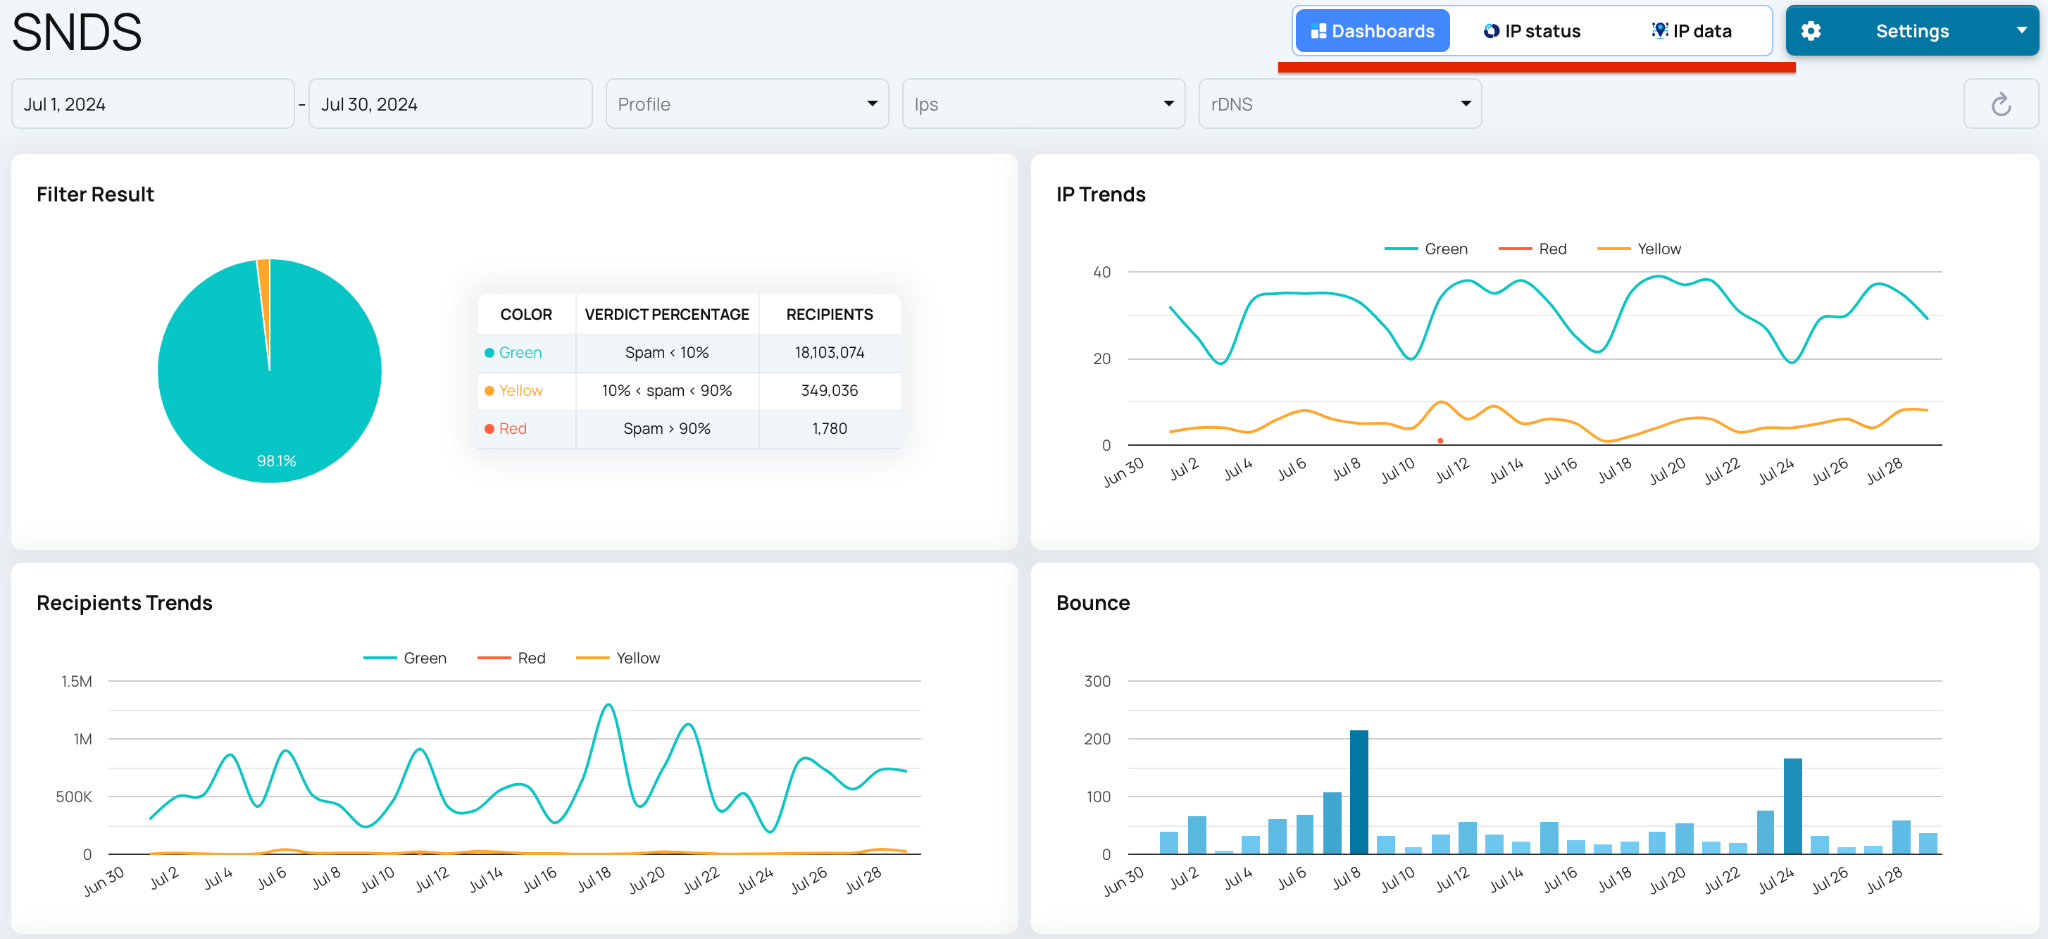This screenshot has height=939, width=2048.
Task: Click the Recipients Trends heading
Action: click(x=125, y=603)
